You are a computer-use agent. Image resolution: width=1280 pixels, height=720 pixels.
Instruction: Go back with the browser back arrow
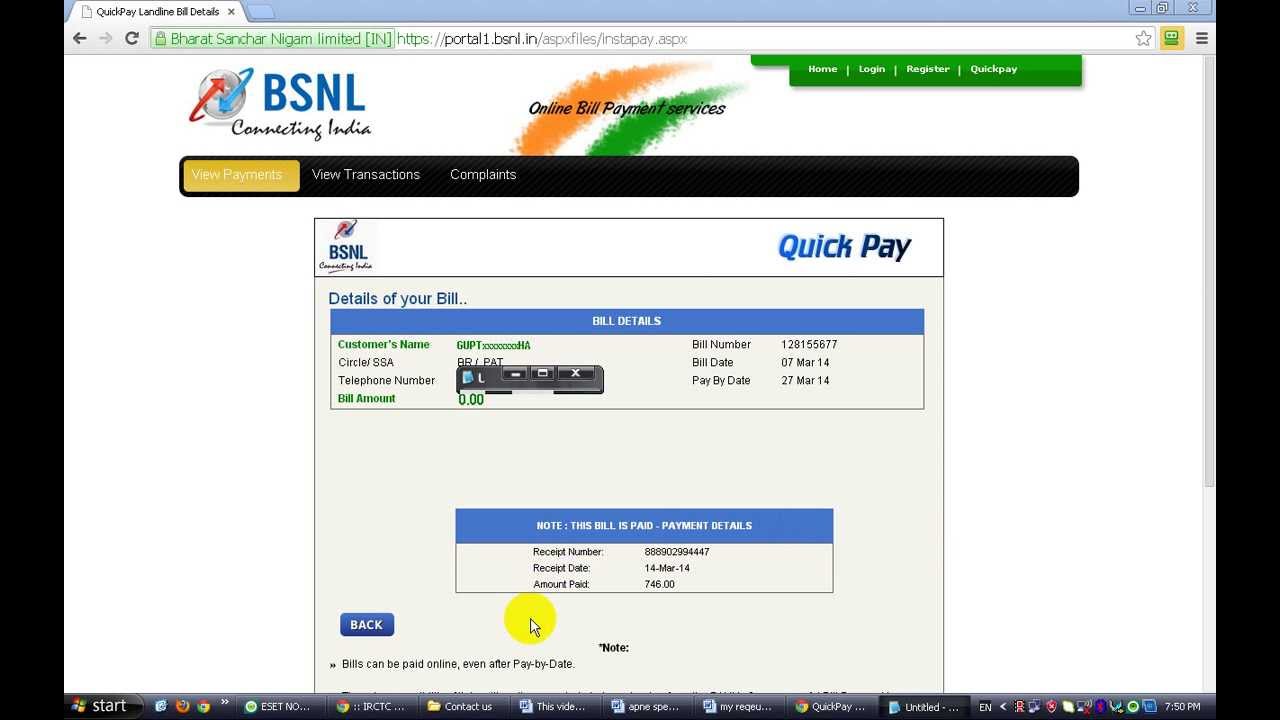(x=80, y=38)
